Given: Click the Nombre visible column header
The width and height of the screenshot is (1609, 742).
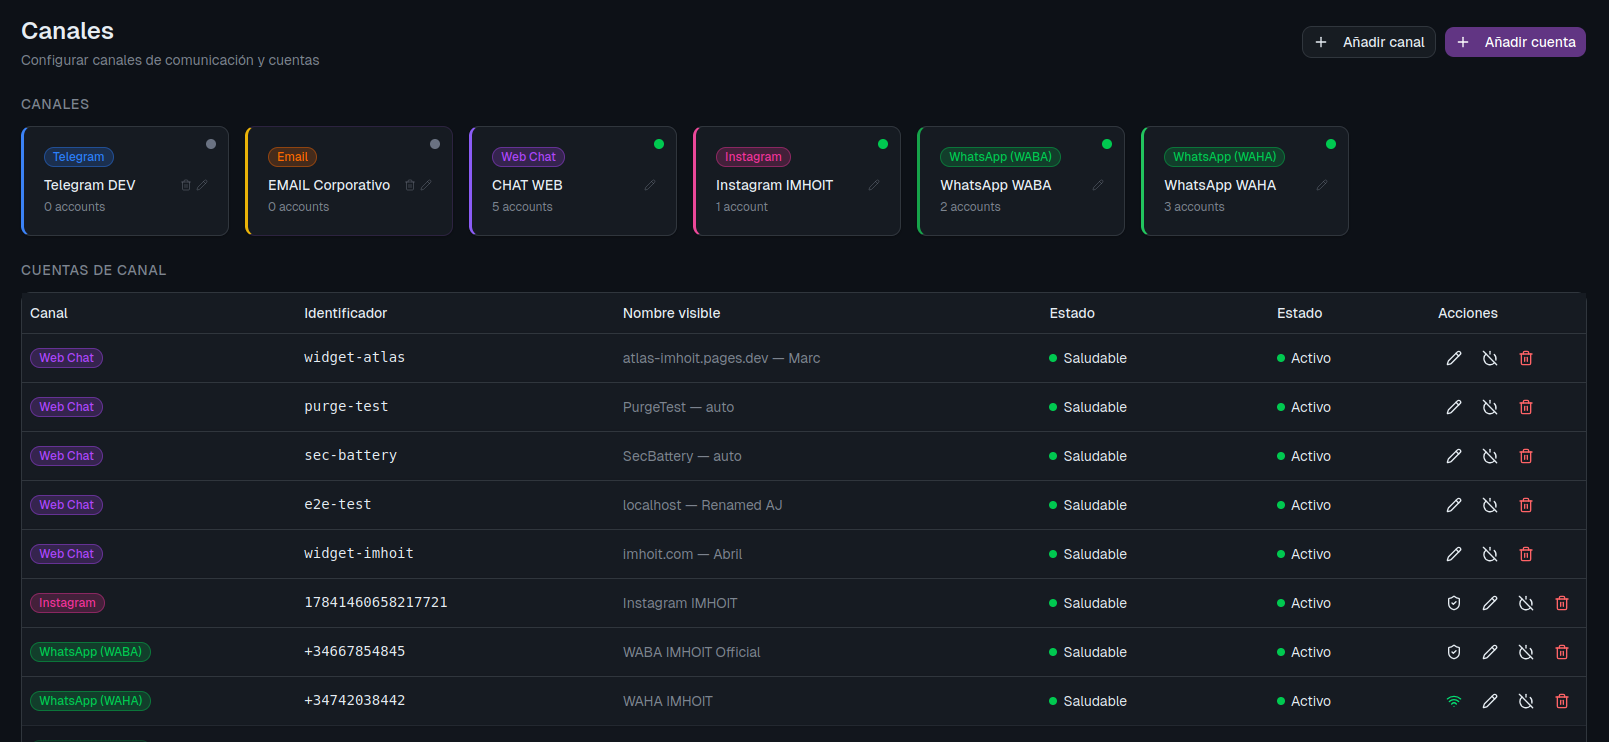Looking at the screenshot, I should coord(672,313).
